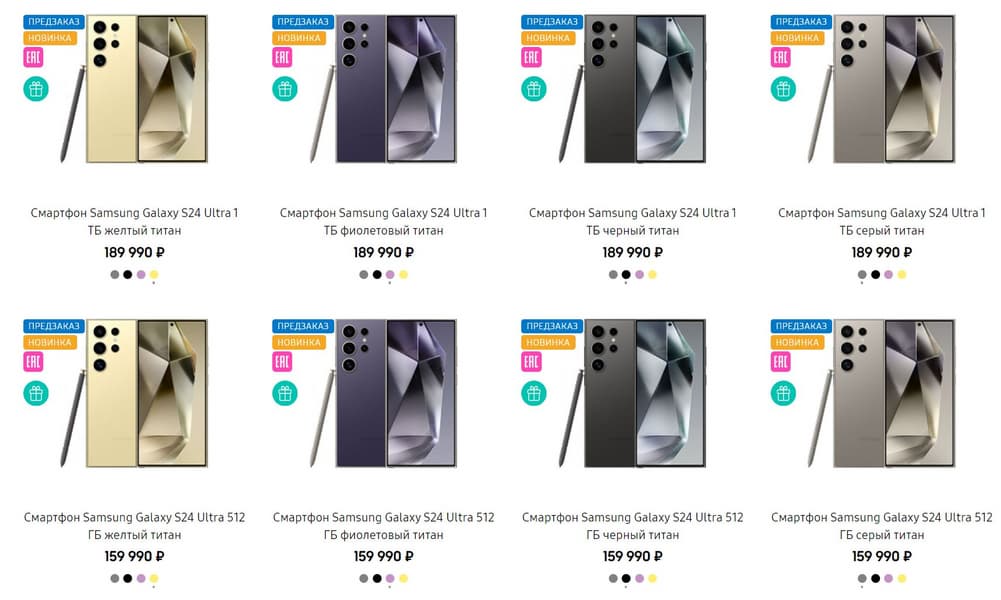Select the black color swatch under the yellow 1 ТБ phone

128,274
